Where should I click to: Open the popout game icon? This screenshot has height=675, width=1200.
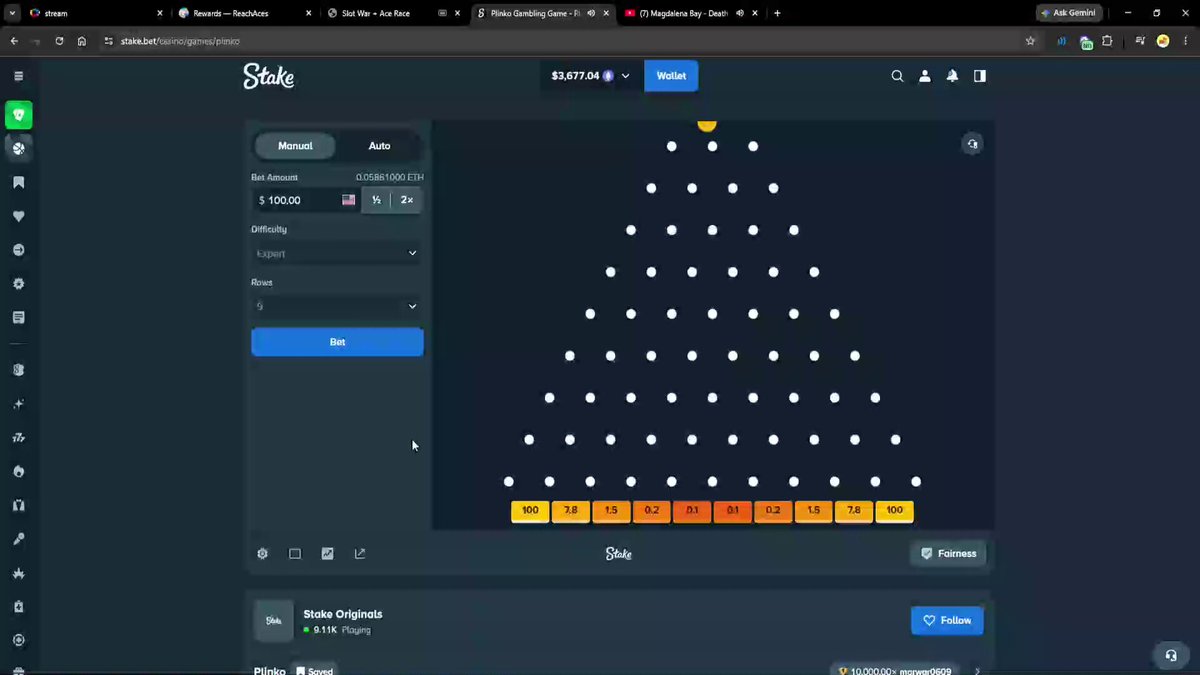[360, 554]
